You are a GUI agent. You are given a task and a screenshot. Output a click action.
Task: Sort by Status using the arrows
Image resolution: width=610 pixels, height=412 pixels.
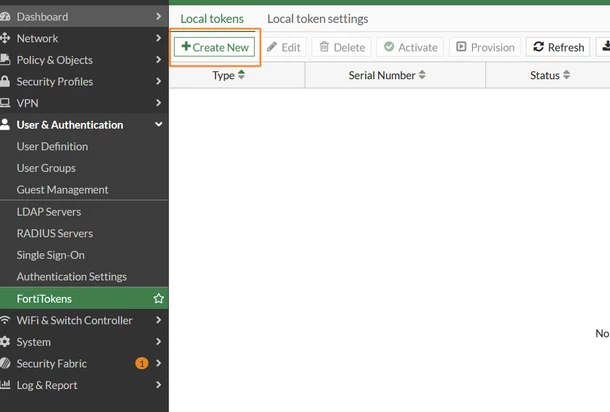click(x=566, y=75)
